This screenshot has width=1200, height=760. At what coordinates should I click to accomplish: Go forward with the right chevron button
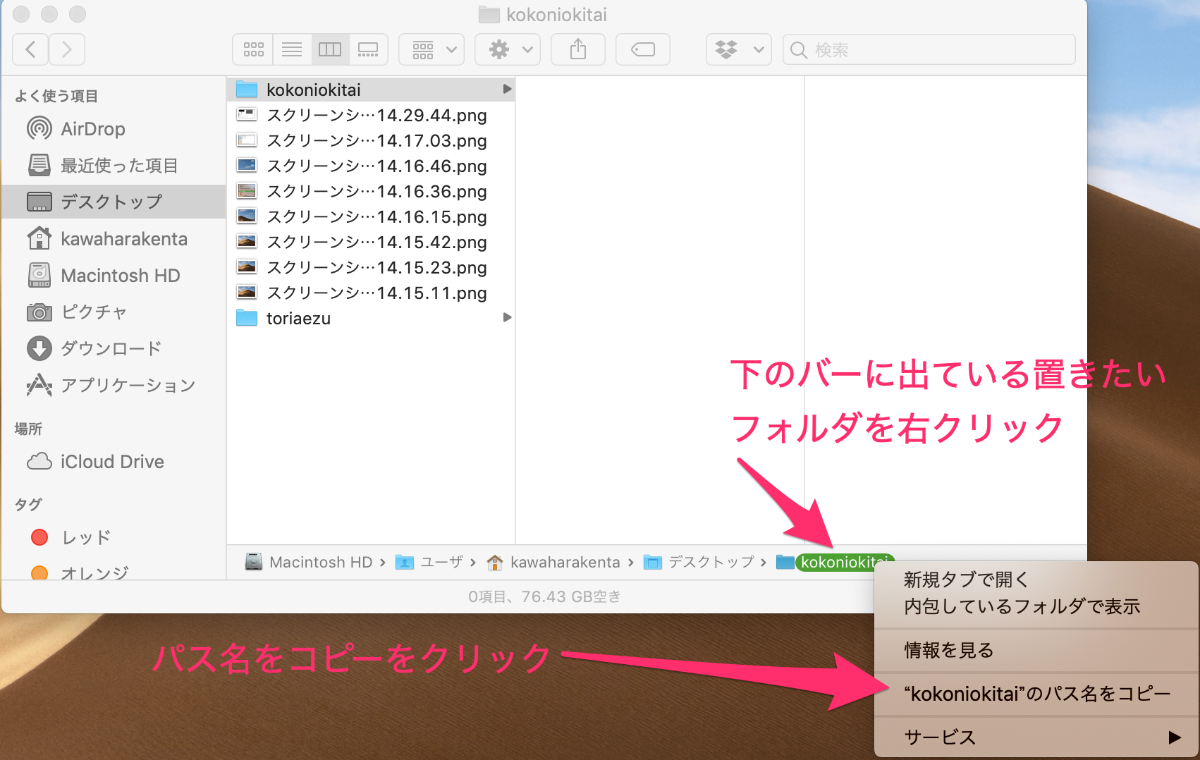point(67,49)
